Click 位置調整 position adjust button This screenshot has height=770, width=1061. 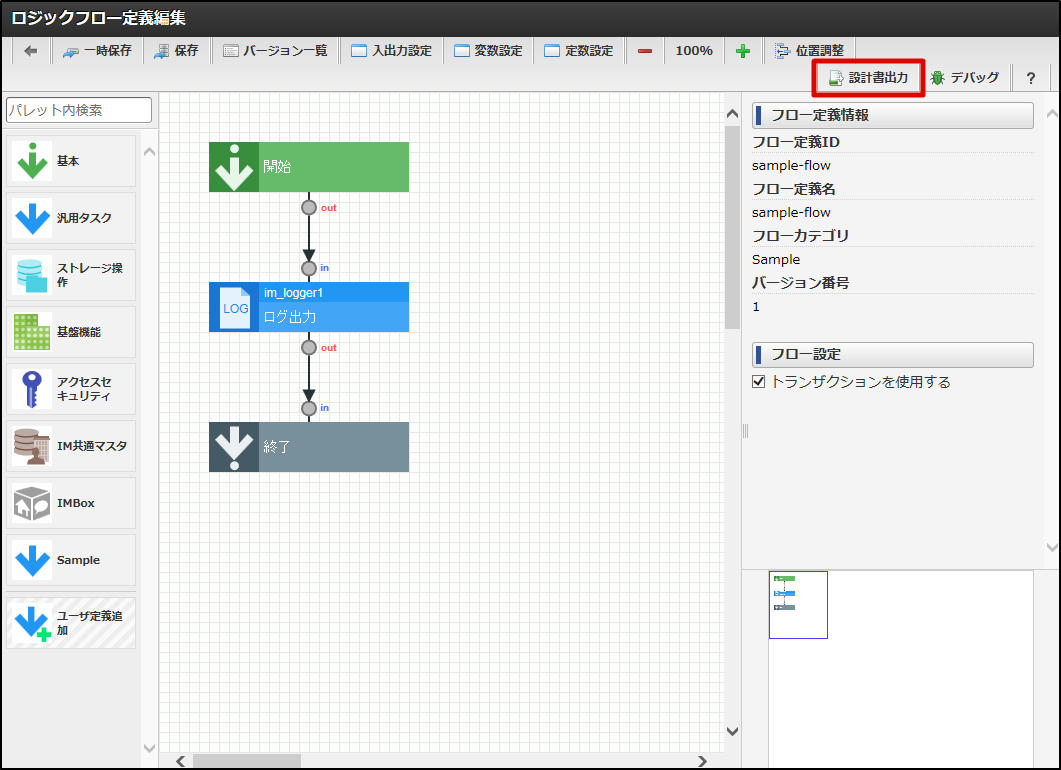(809, 51)
